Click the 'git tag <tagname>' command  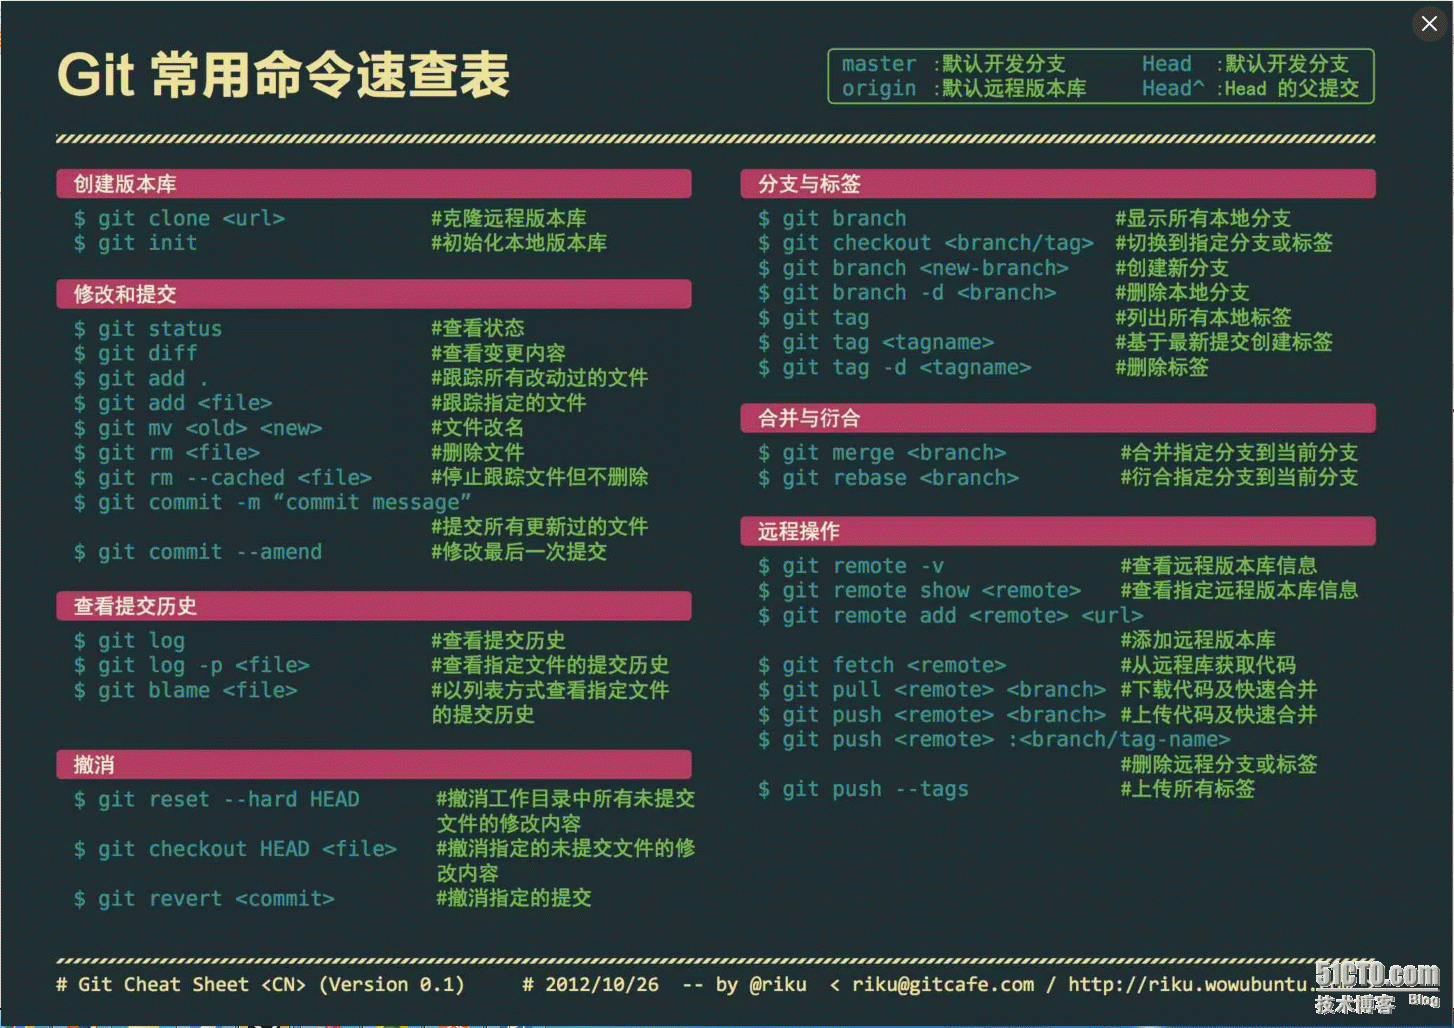tap(877, 343)
